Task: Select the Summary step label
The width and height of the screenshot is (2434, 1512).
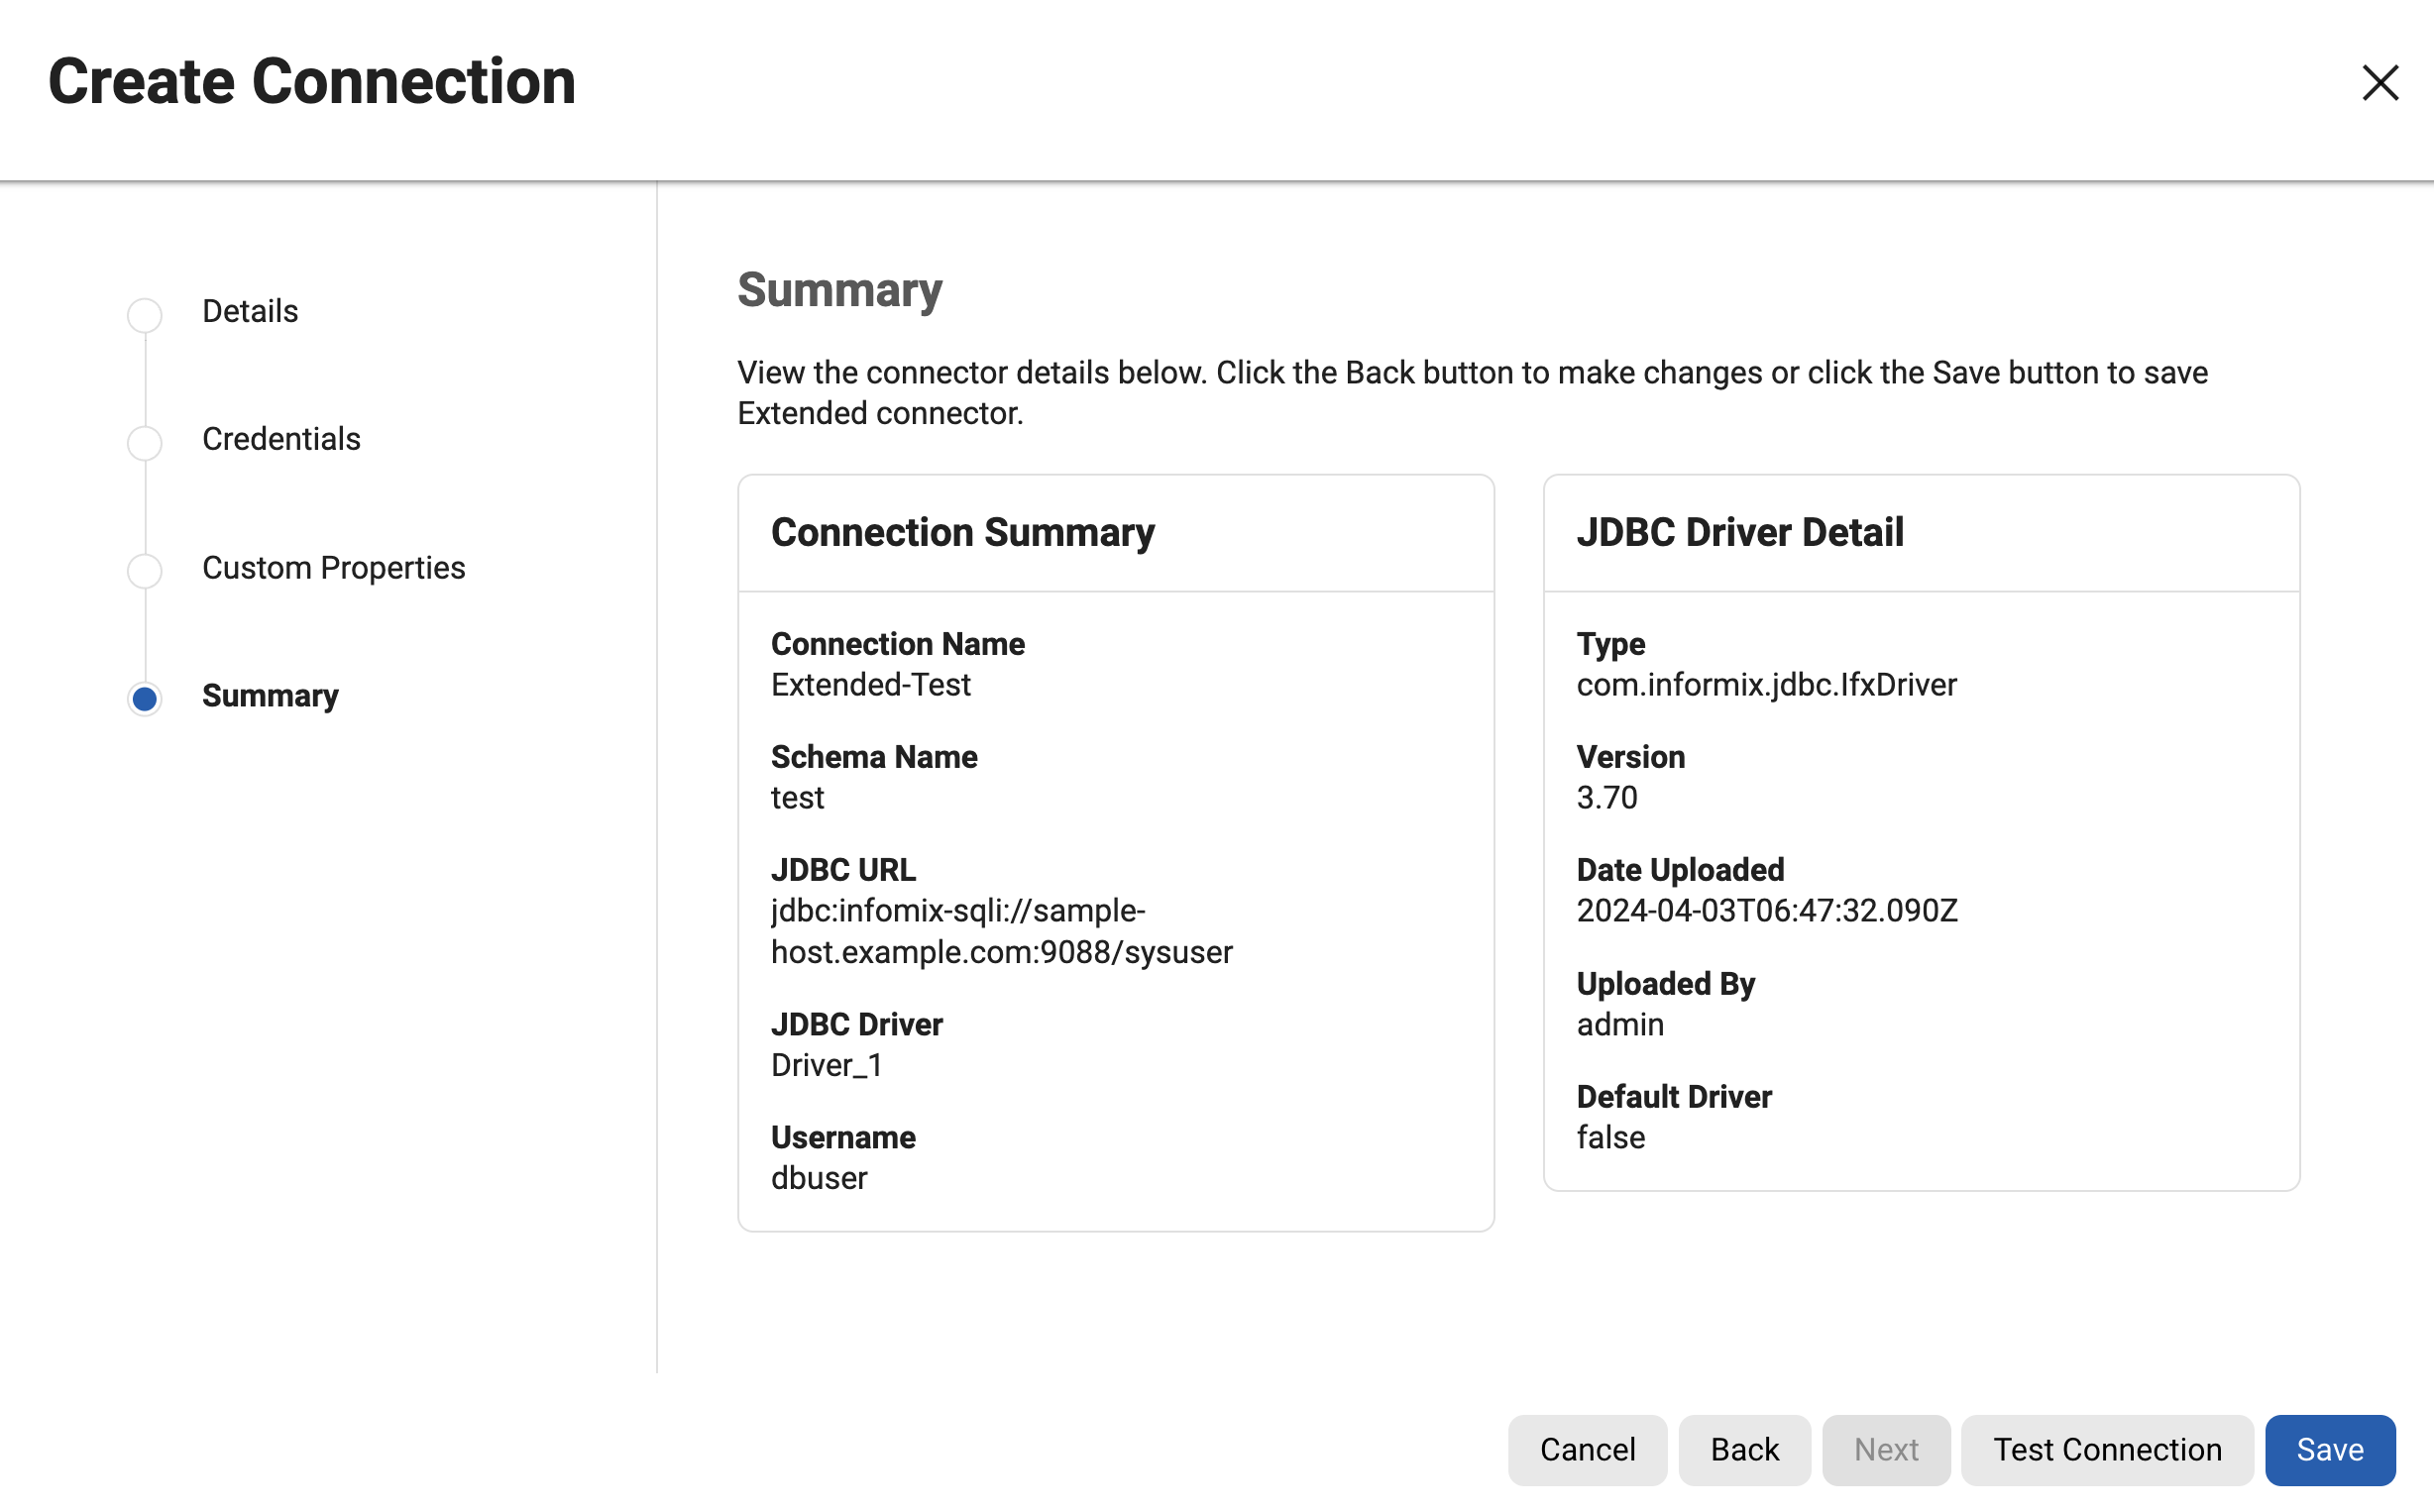Action: pyautogui.click(x=270, y=695)
